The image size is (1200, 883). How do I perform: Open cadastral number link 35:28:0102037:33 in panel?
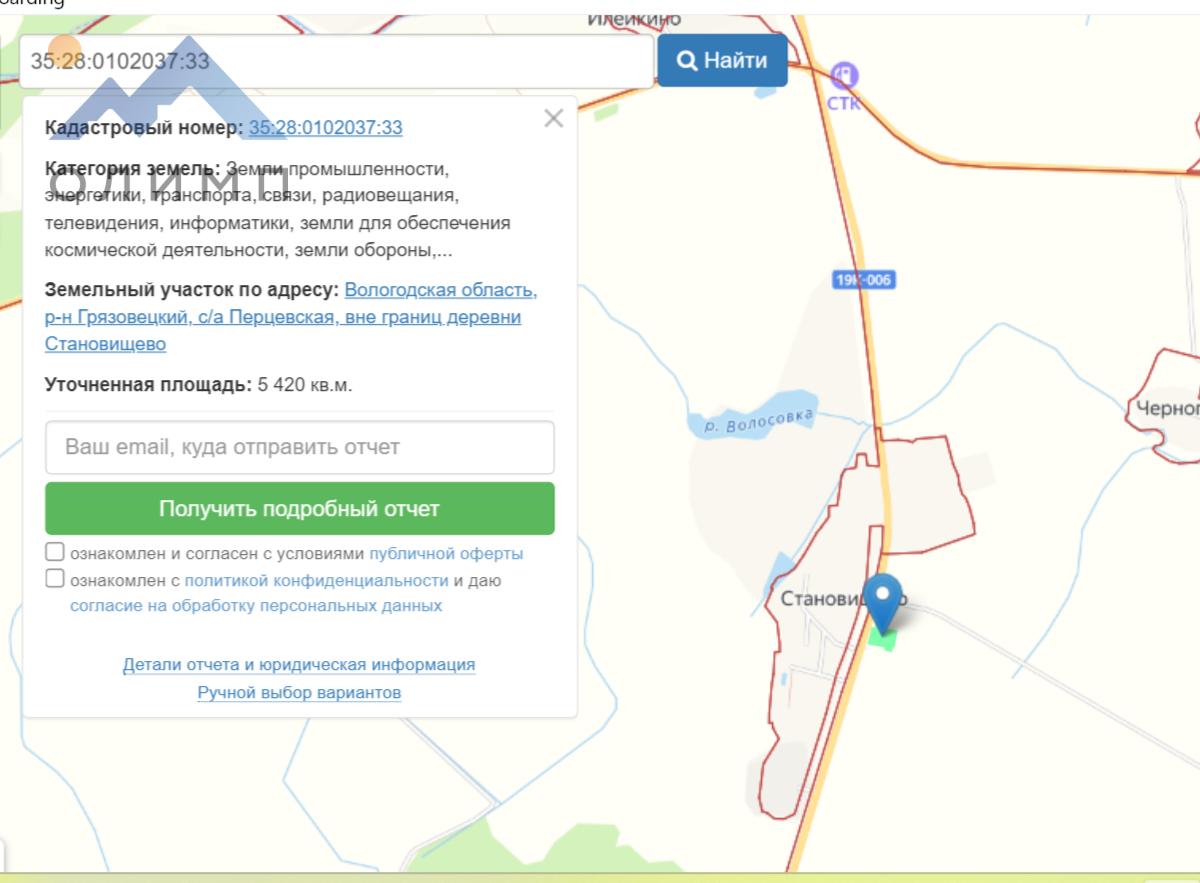click(325, 127)
